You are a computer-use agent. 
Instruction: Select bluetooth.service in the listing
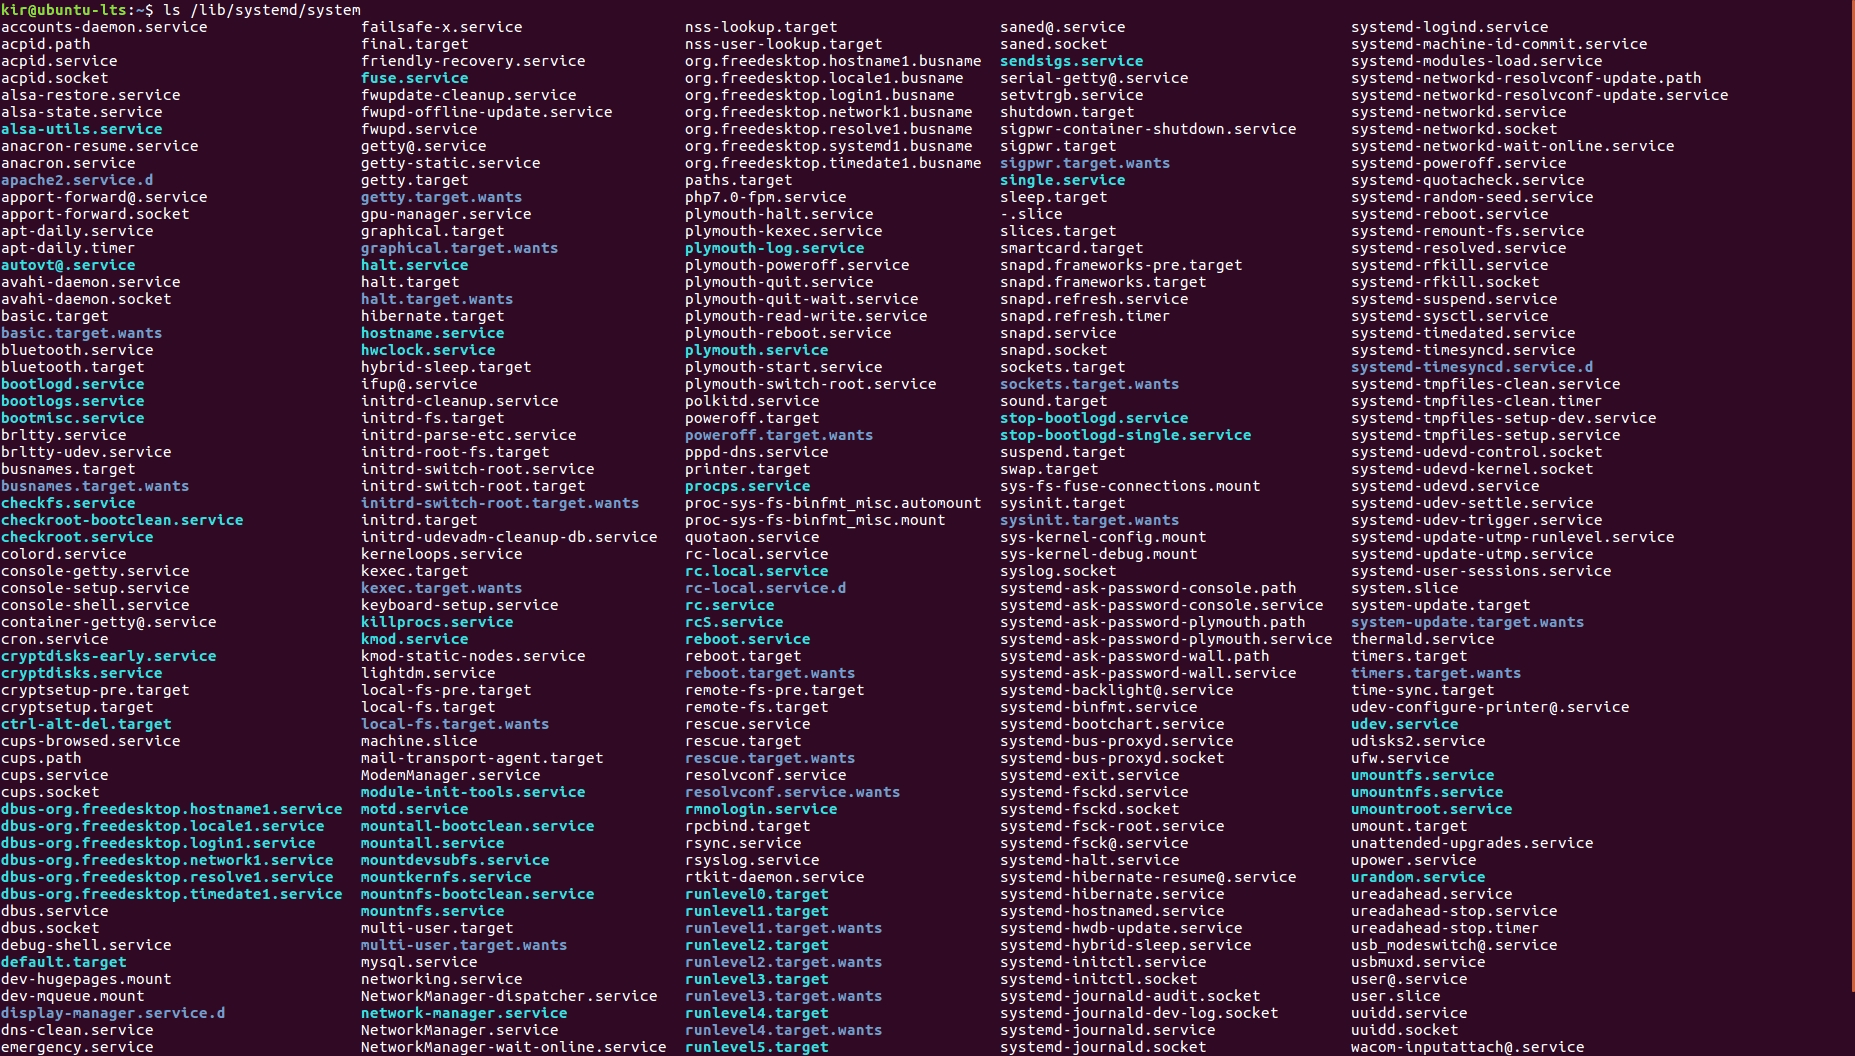point(77,350)
